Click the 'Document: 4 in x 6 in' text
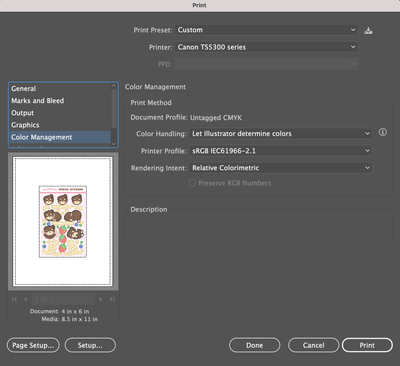 [x=59, y=311]
